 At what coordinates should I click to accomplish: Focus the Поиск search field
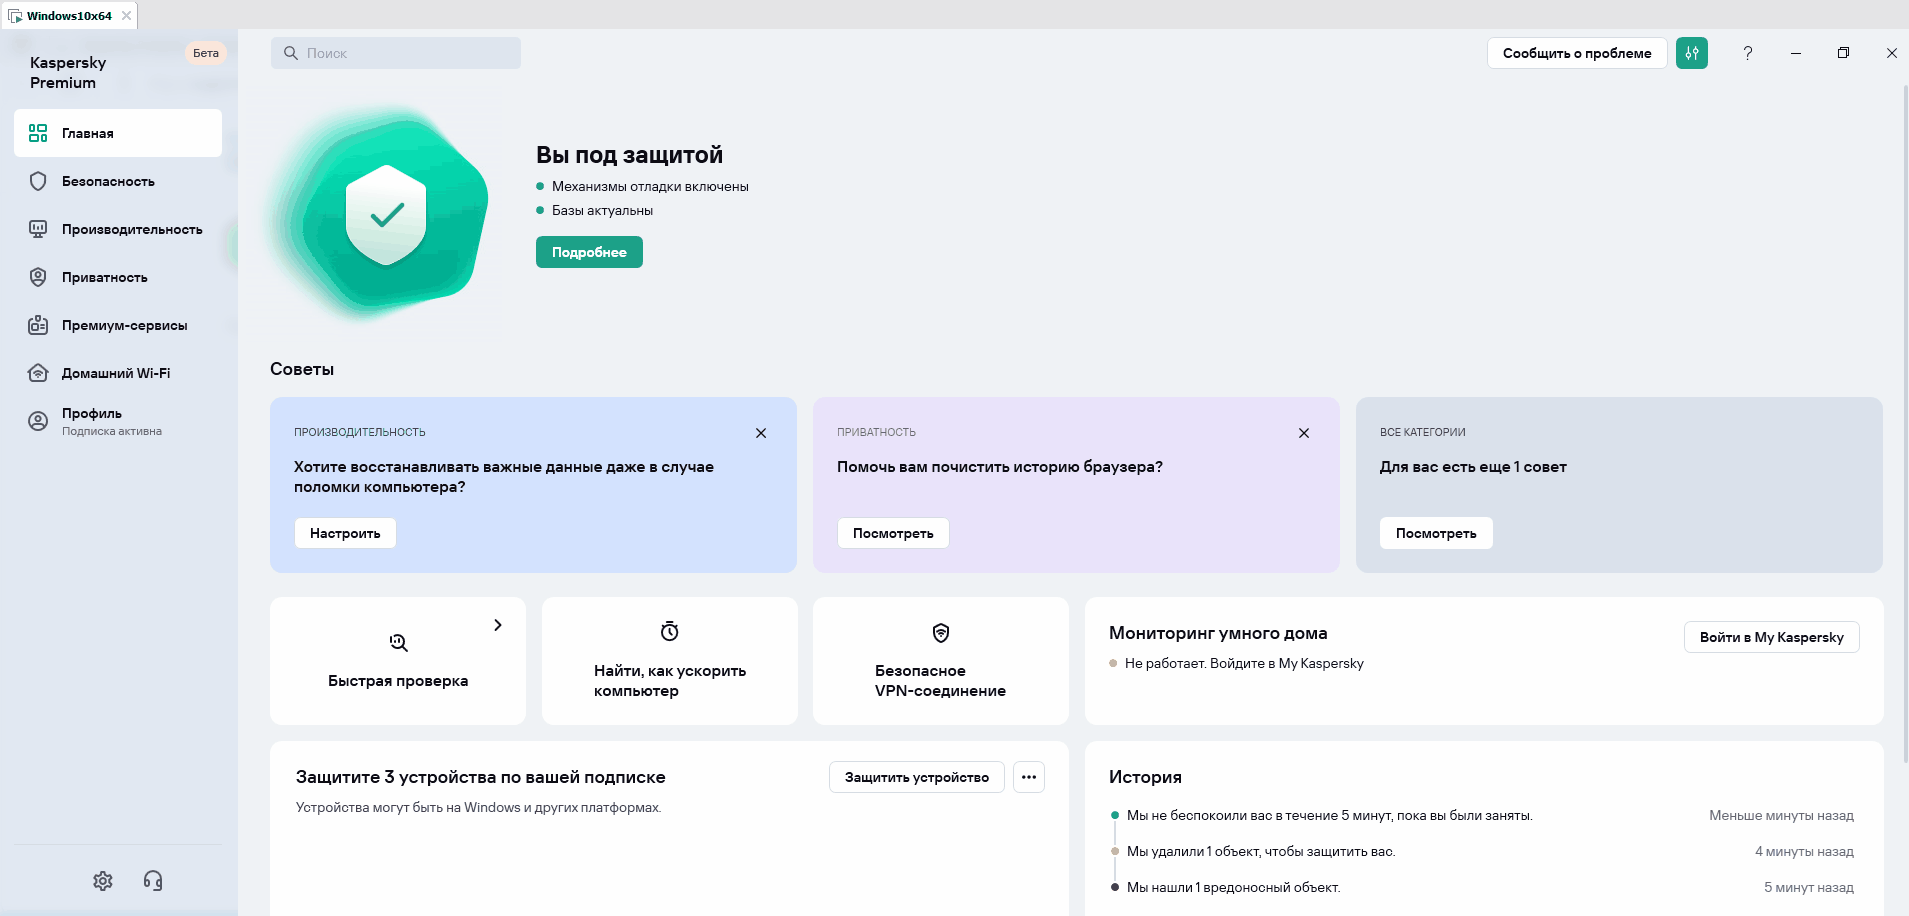[396, 53]
